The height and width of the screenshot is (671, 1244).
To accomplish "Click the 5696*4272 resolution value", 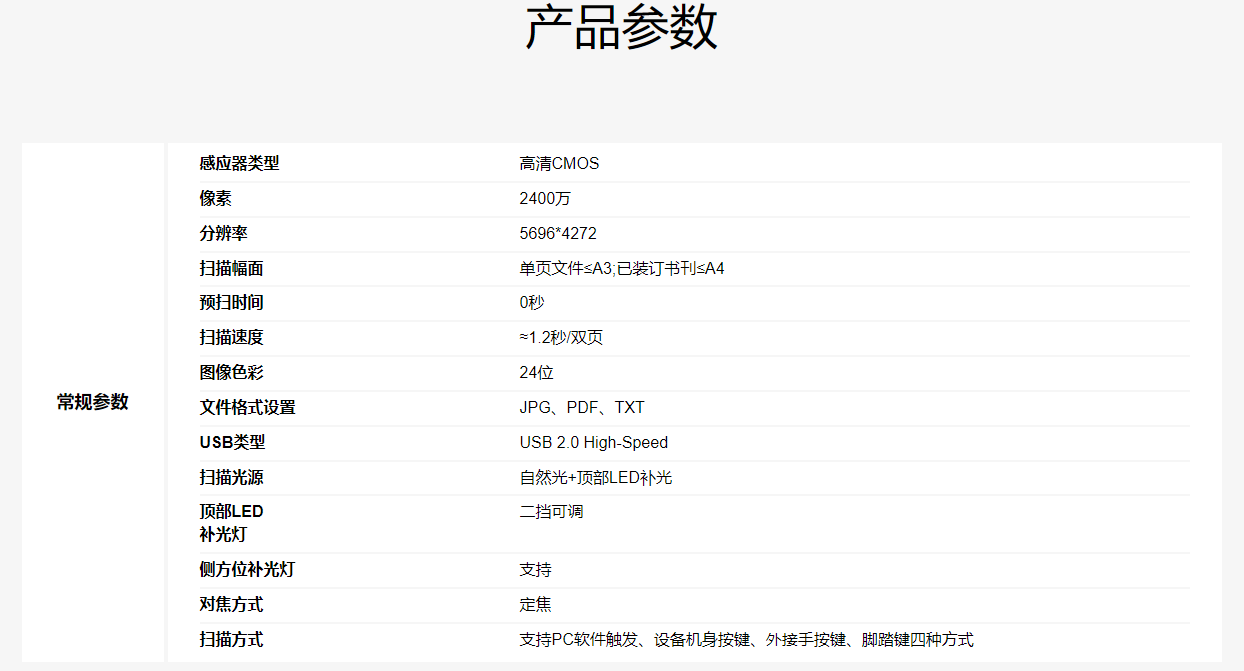I will [558, 234].
